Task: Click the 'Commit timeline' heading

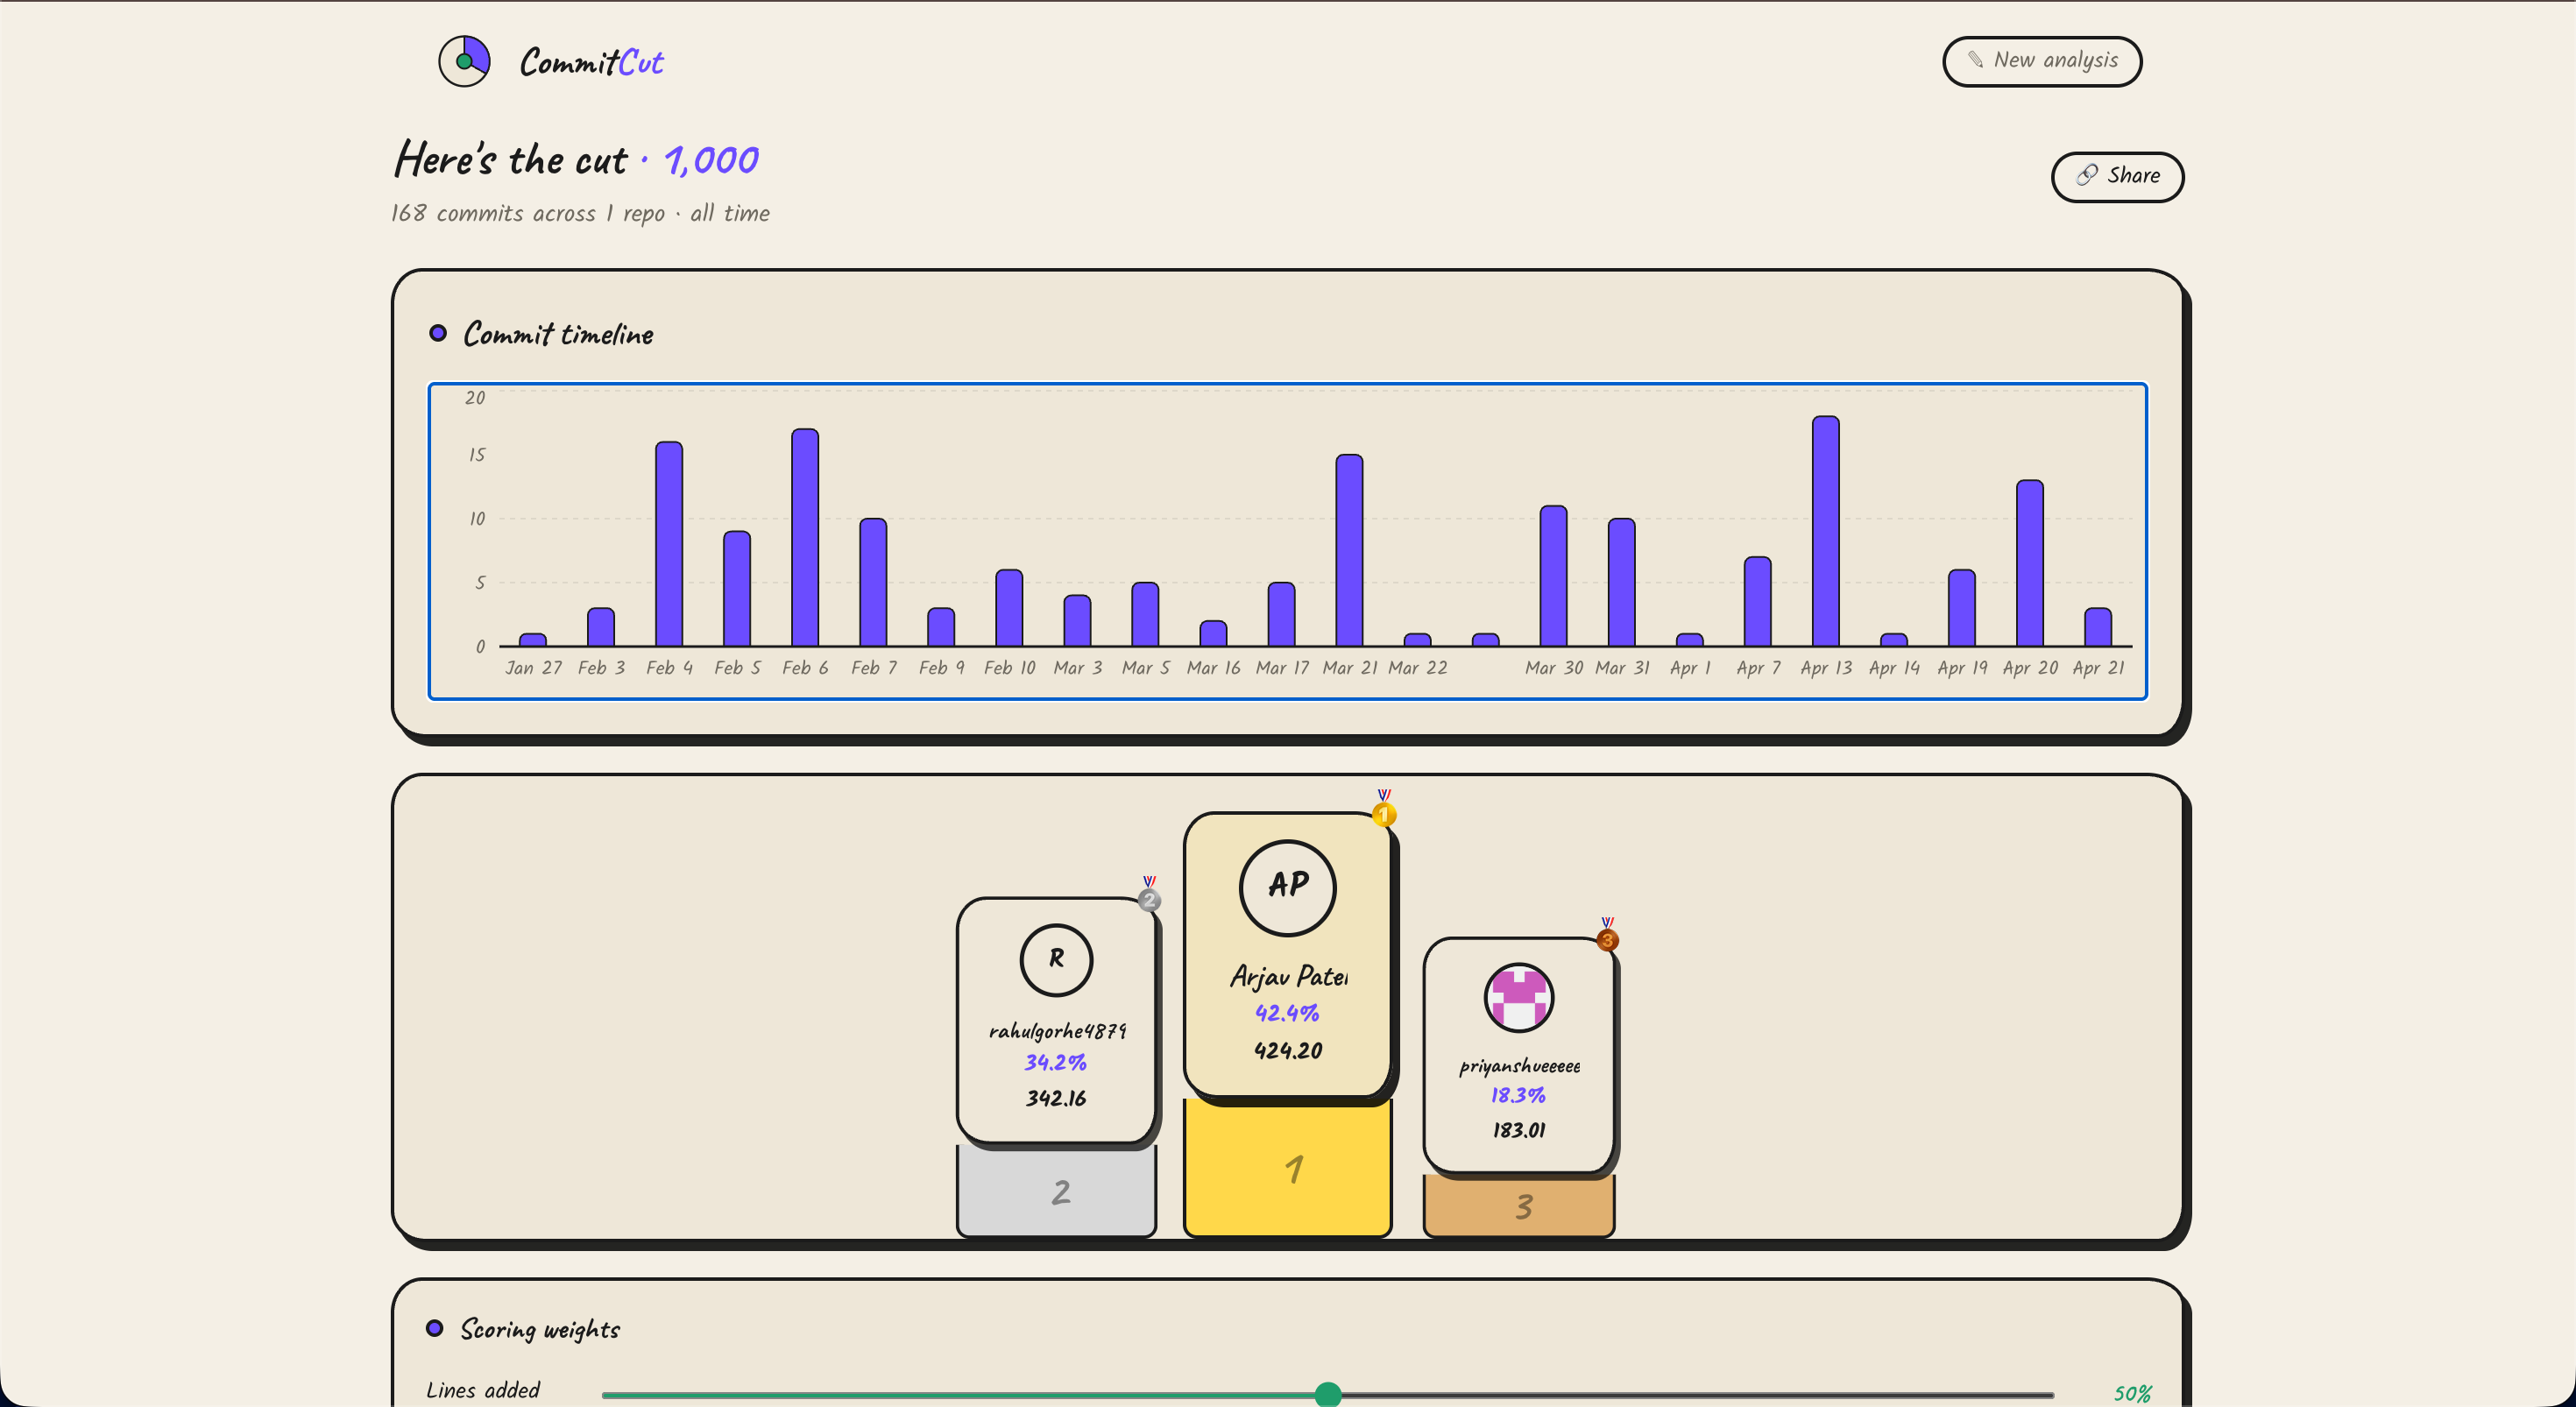Action: click(558, 334)
